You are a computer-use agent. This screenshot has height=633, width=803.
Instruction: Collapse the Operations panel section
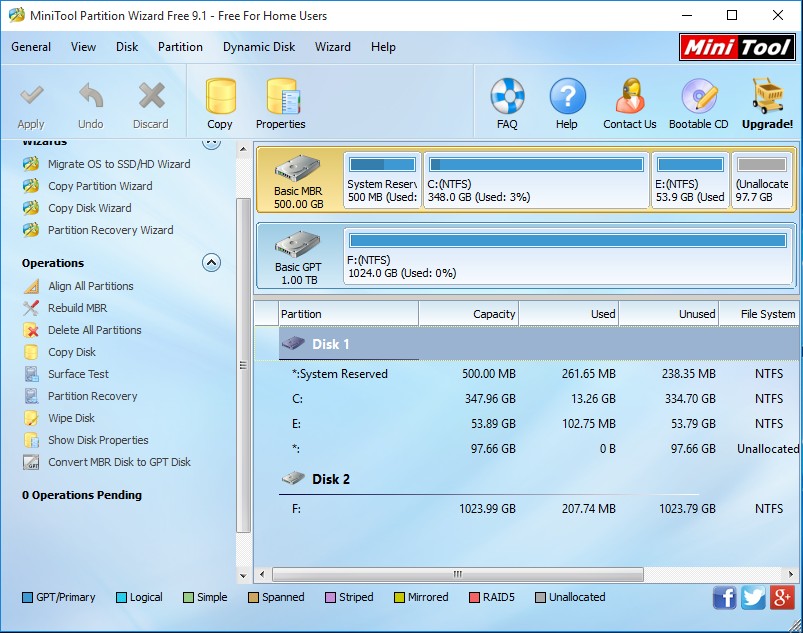[211, 263]
